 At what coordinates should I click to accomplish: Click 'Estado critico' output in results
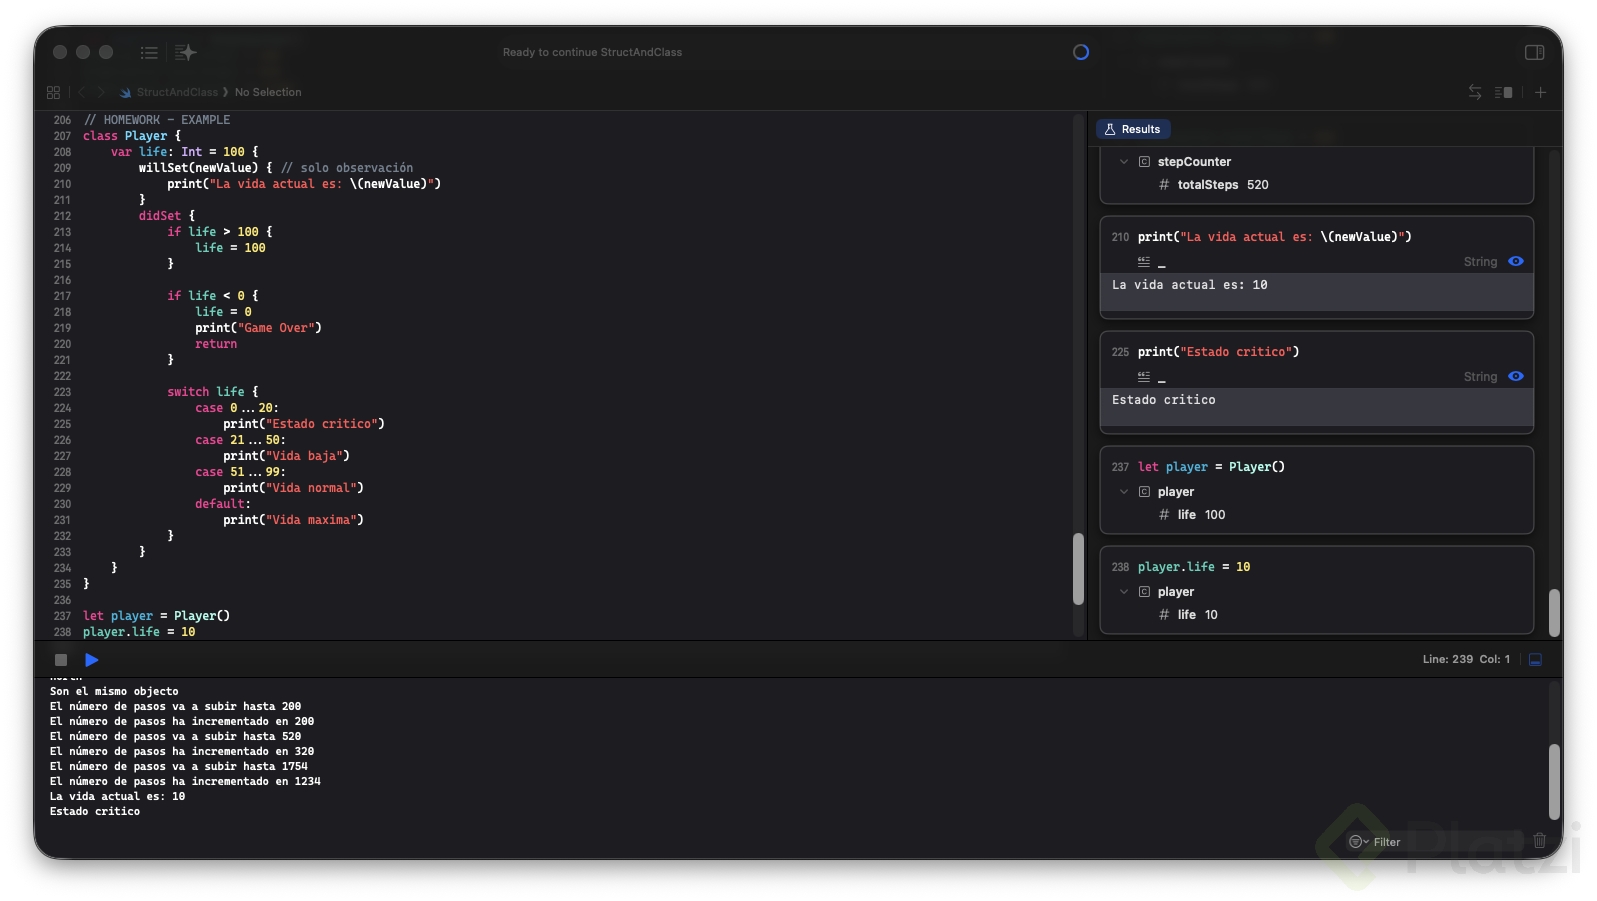pos(1163,400)
